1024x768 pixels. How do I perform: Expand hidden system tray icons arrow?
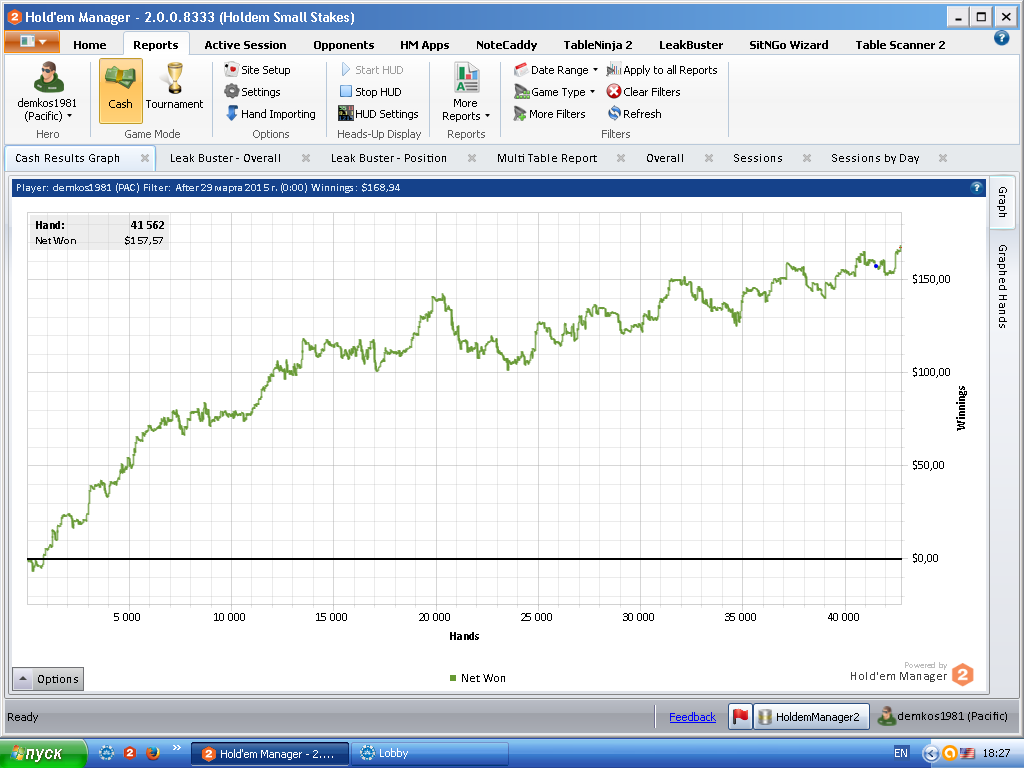930,754
